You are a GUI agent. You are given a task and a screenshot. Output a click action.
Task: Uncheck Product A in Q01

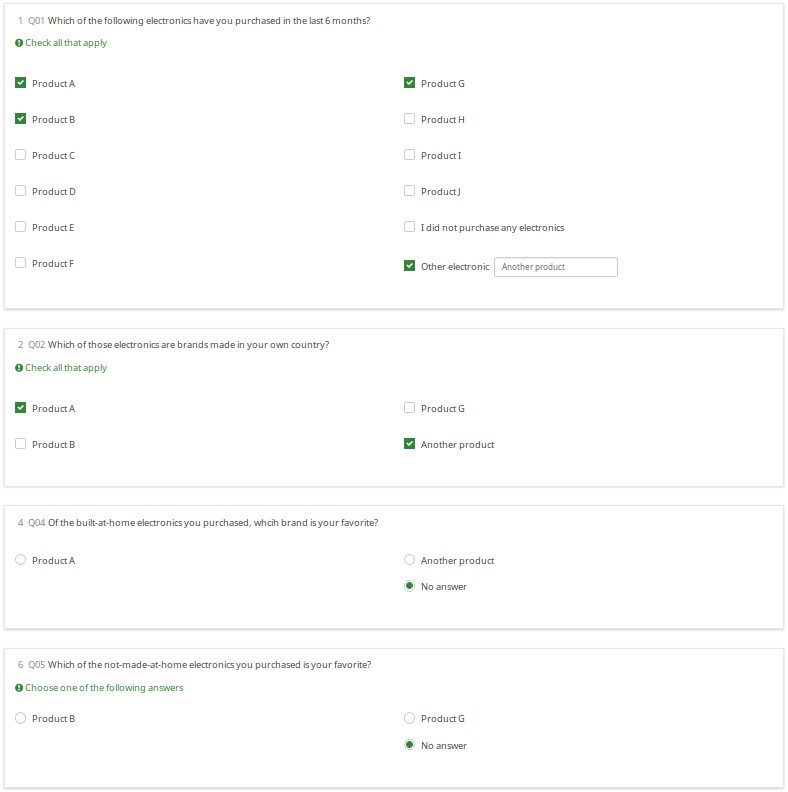click(21, 83)
